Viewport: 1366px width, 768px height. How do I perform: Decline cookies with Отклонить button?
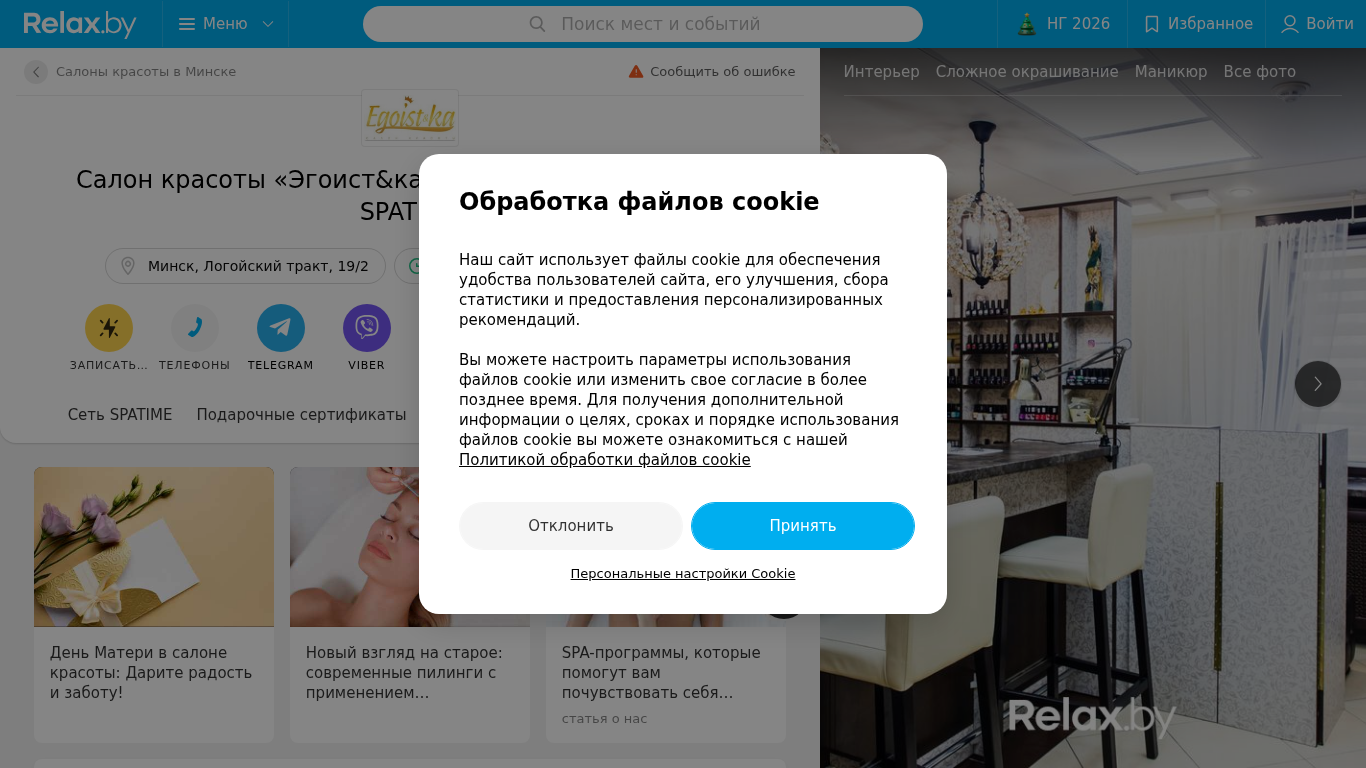point(571,526)
